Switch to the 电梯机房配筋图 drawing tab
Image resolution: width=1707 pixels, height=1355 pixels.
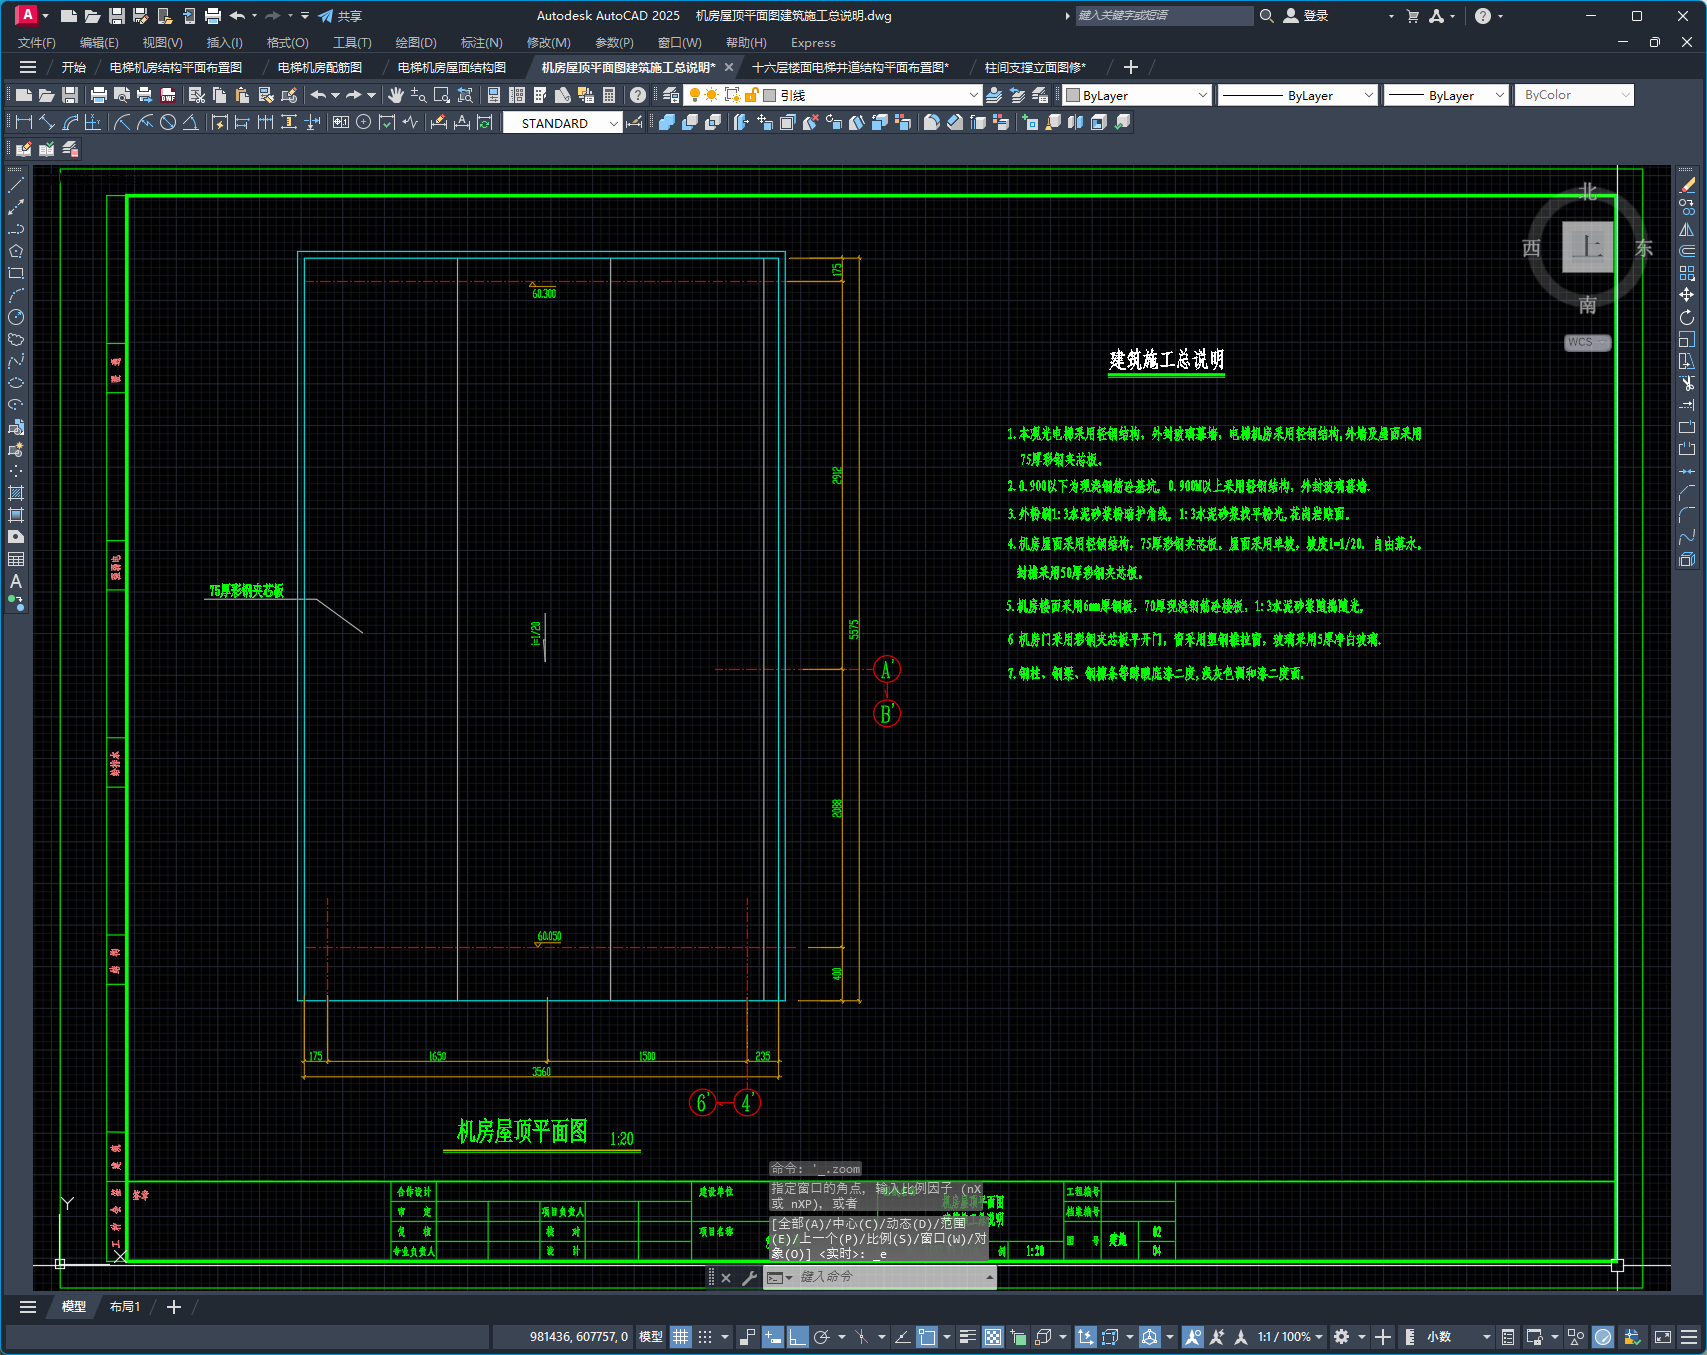coord(320,67)
